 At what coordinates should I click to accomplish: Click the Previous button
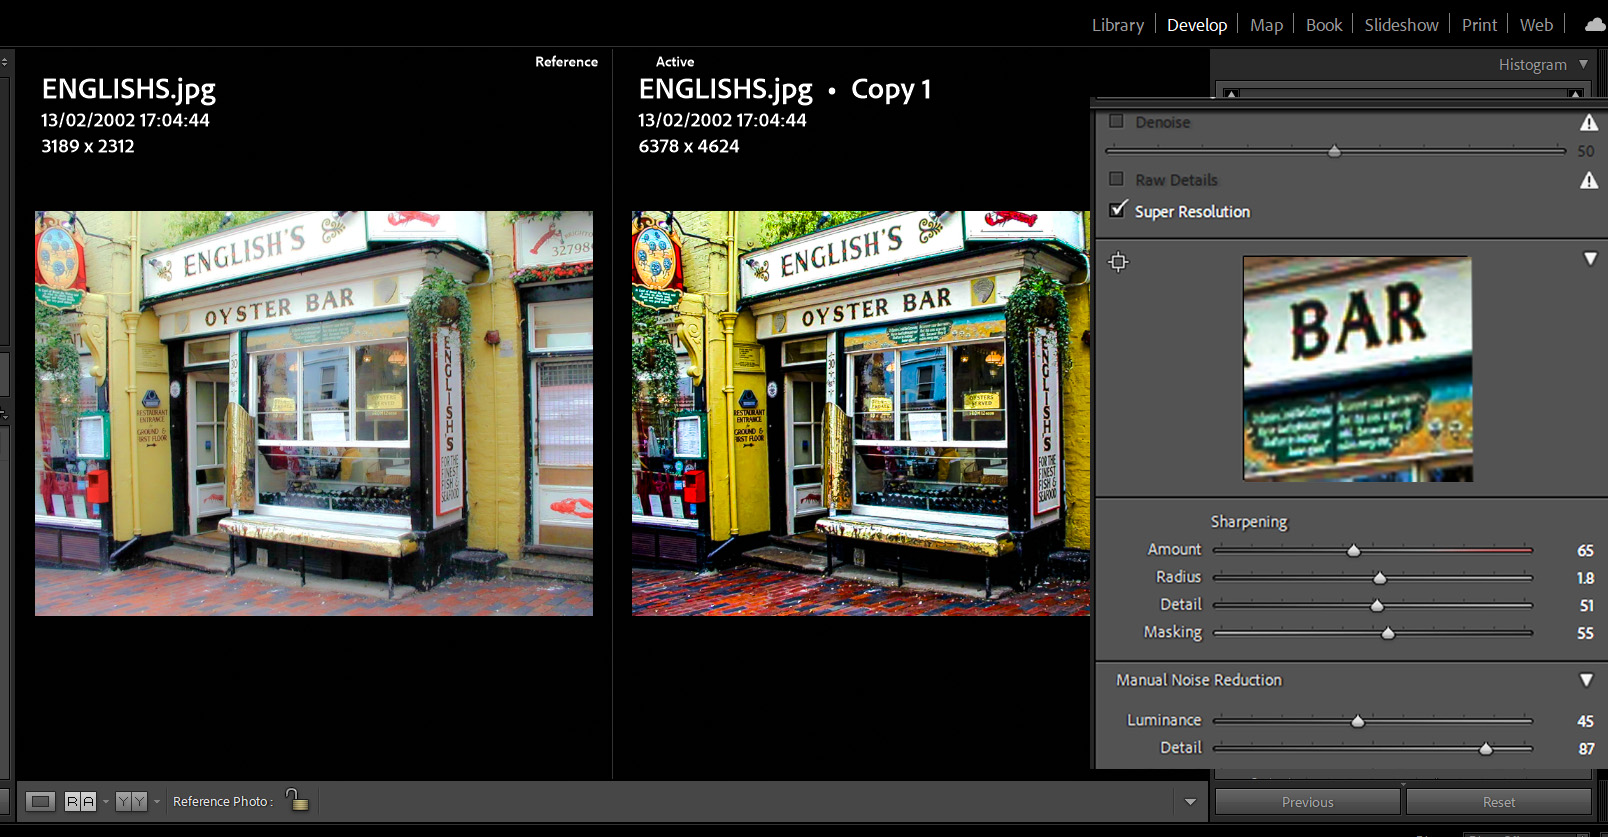pos(1307,802)
